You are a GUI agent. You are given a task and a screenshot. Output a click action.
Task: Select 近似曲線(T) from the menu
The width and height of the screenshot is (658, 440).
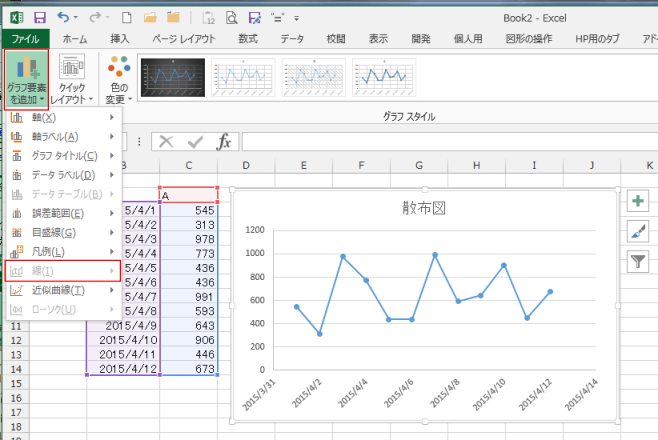coord(62,290)
